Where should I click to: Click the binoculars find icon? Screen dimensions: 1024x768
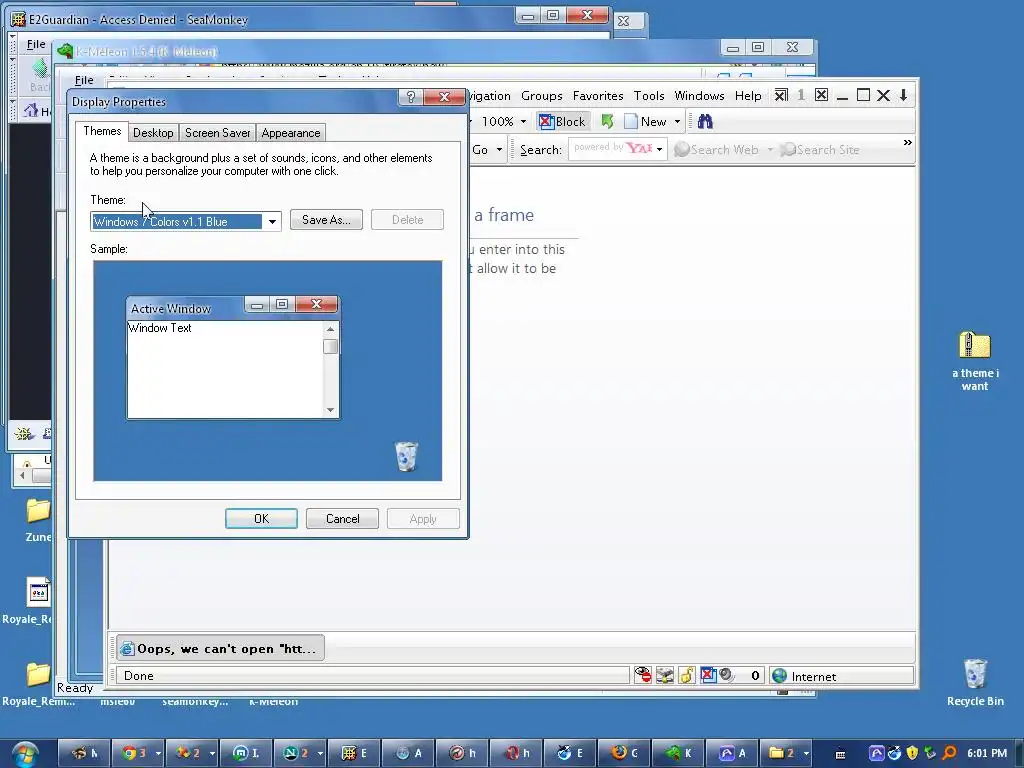pyautogui.click(x=705, y=121)
